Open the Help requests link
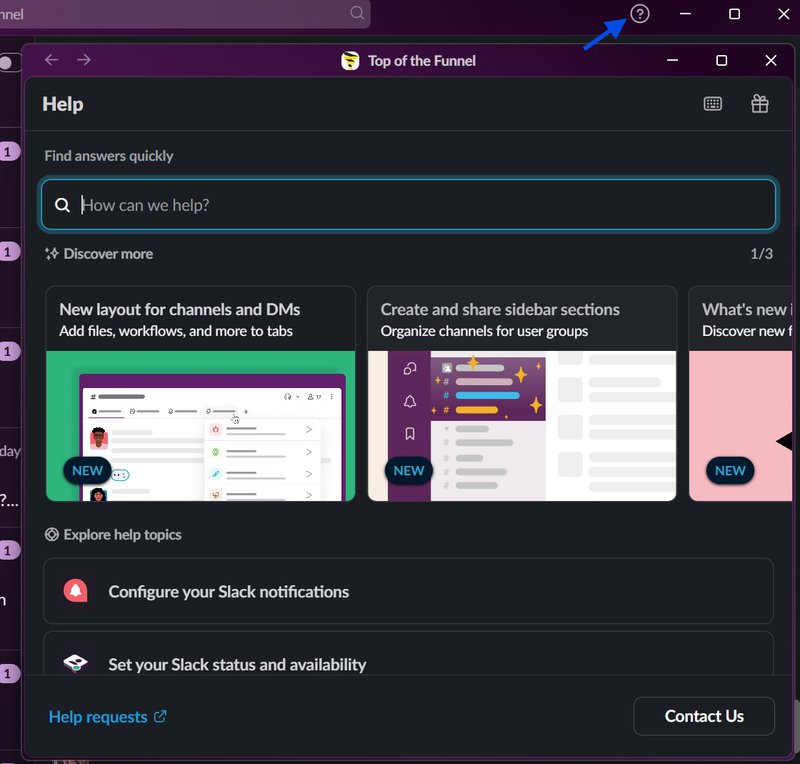 pos(107,717)
